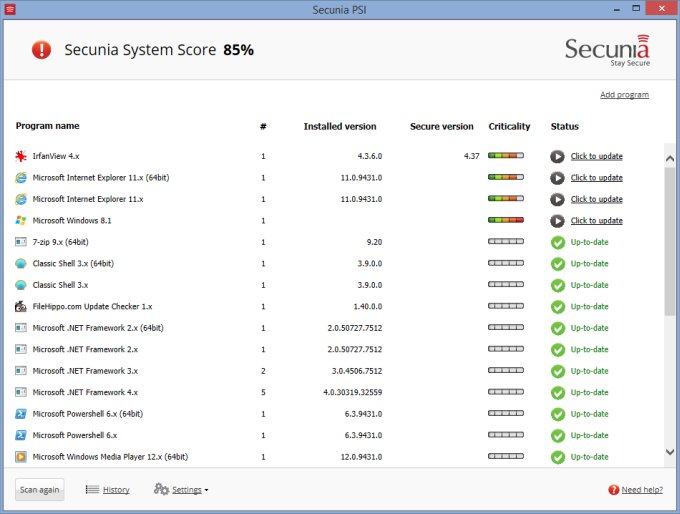The width and height of the screenshot is (680, 514).
Task: Click the Classic Shell 3.x (64bit) shell icon
Action: click(21, 263)
